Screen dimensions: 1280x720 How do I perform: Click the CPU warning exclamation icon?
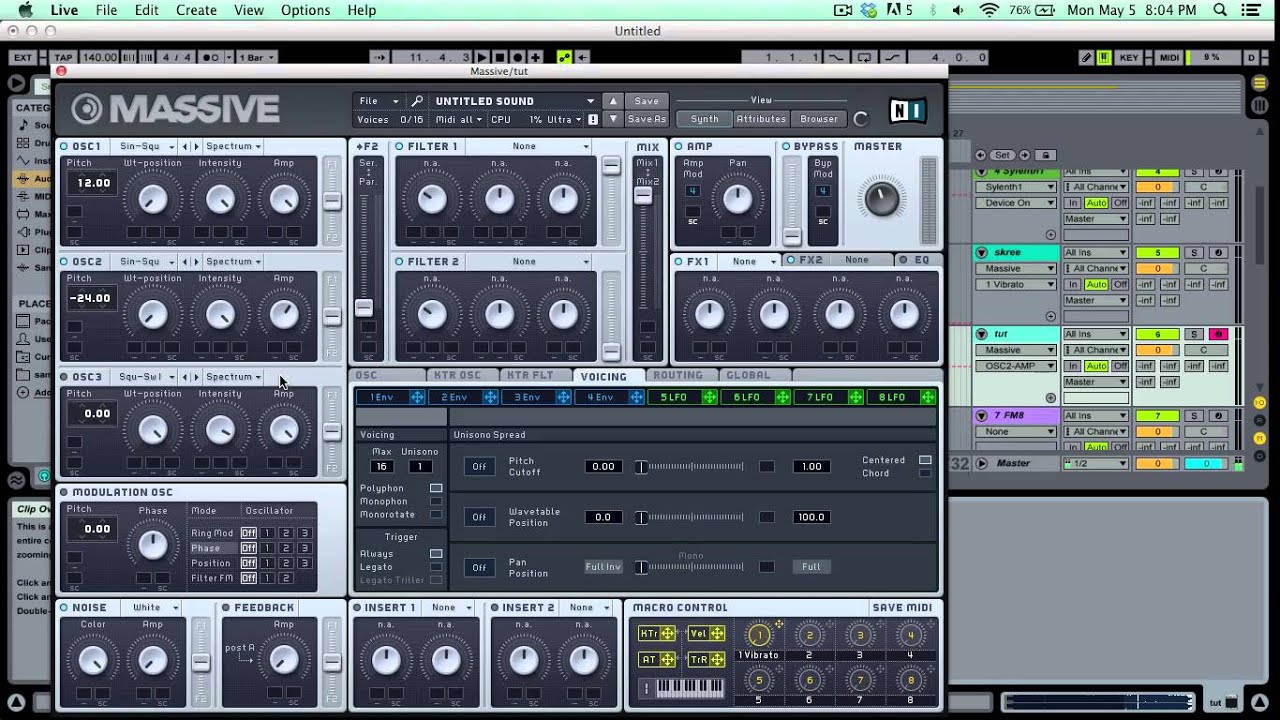[593, 119]
